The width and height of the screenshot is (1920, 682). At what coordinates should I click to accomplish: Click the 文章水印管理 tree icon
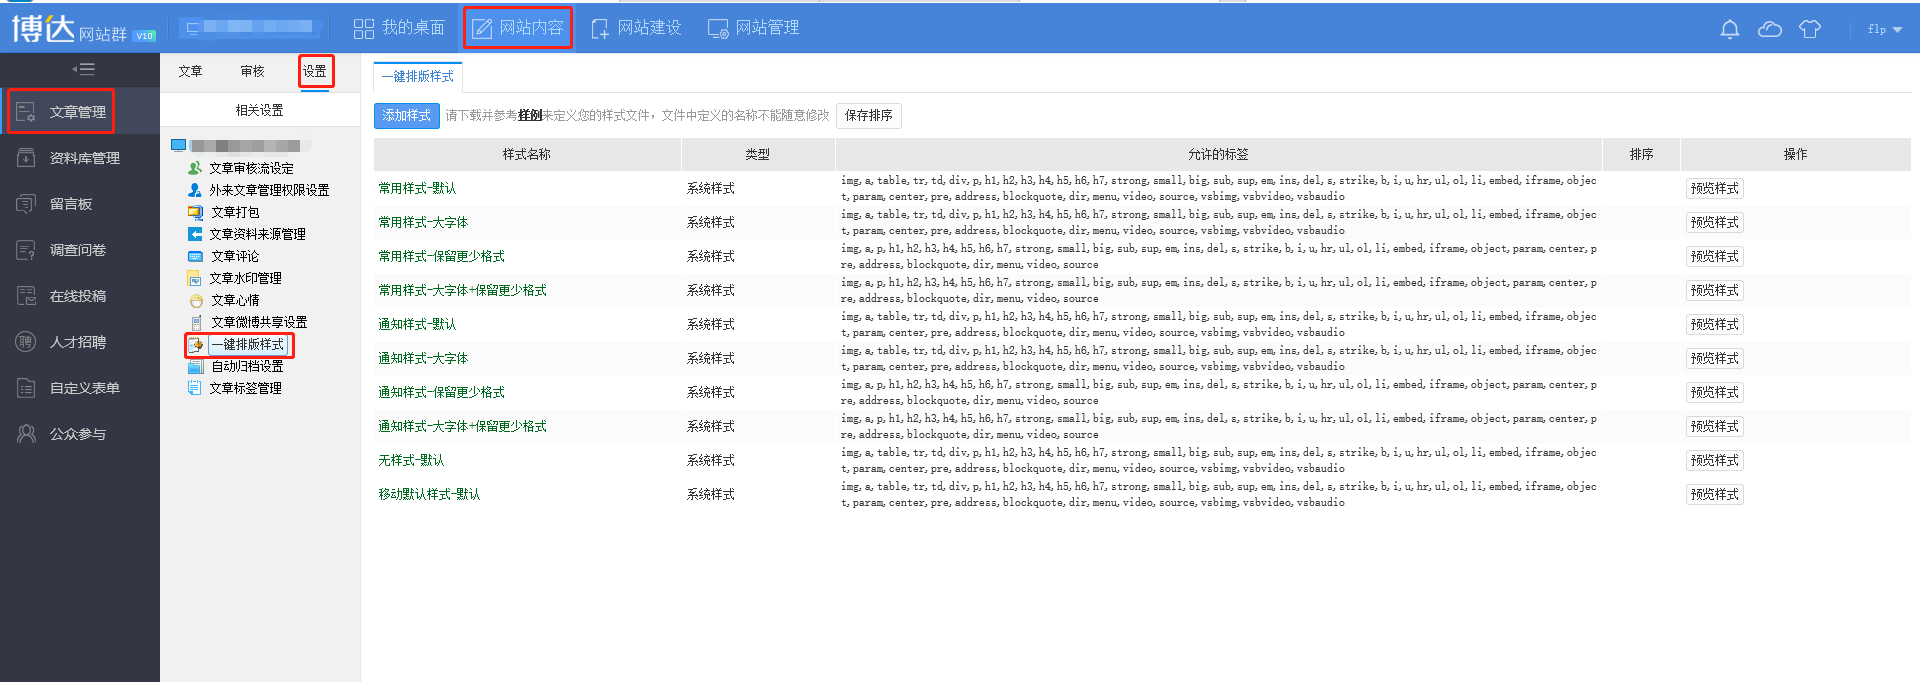tap(195, 278)
